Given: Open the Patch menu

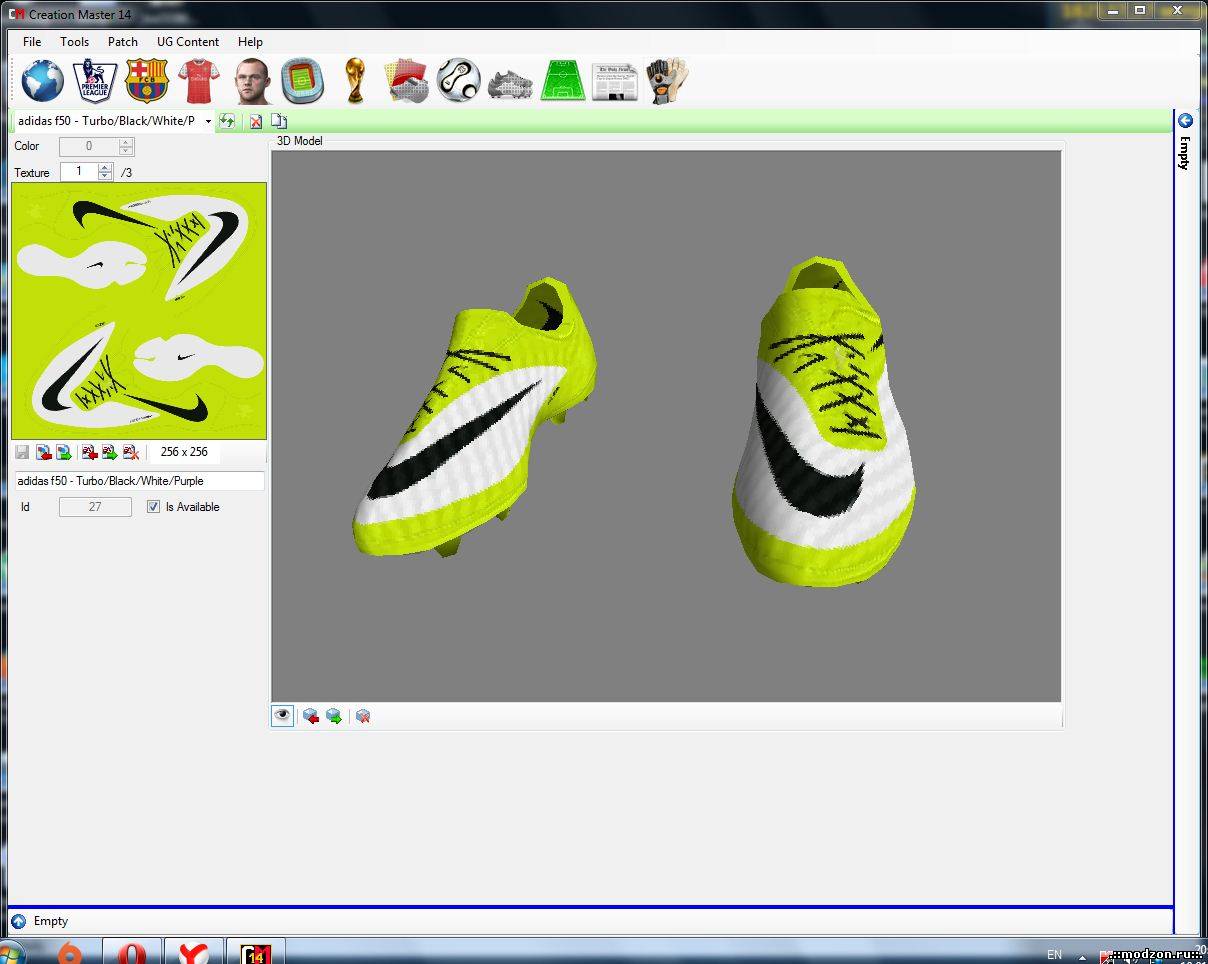Looking at the screenshot, I should [x=123, y=42].
